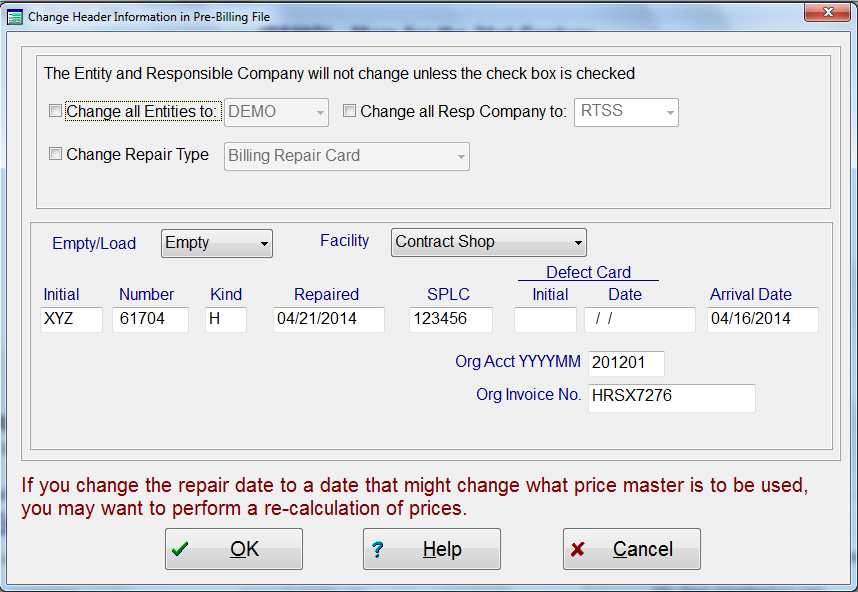Click the Kind field containing H
858x592 pixels.
(x=225, y=320)
